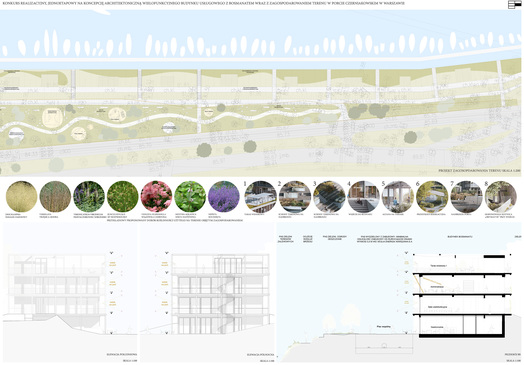Open reference photo number 1

point(260,197)
